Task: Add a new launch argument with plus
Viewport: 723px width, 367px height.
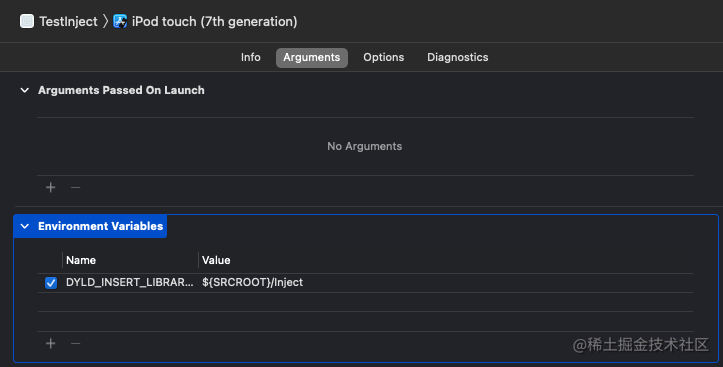Action: 51,187
